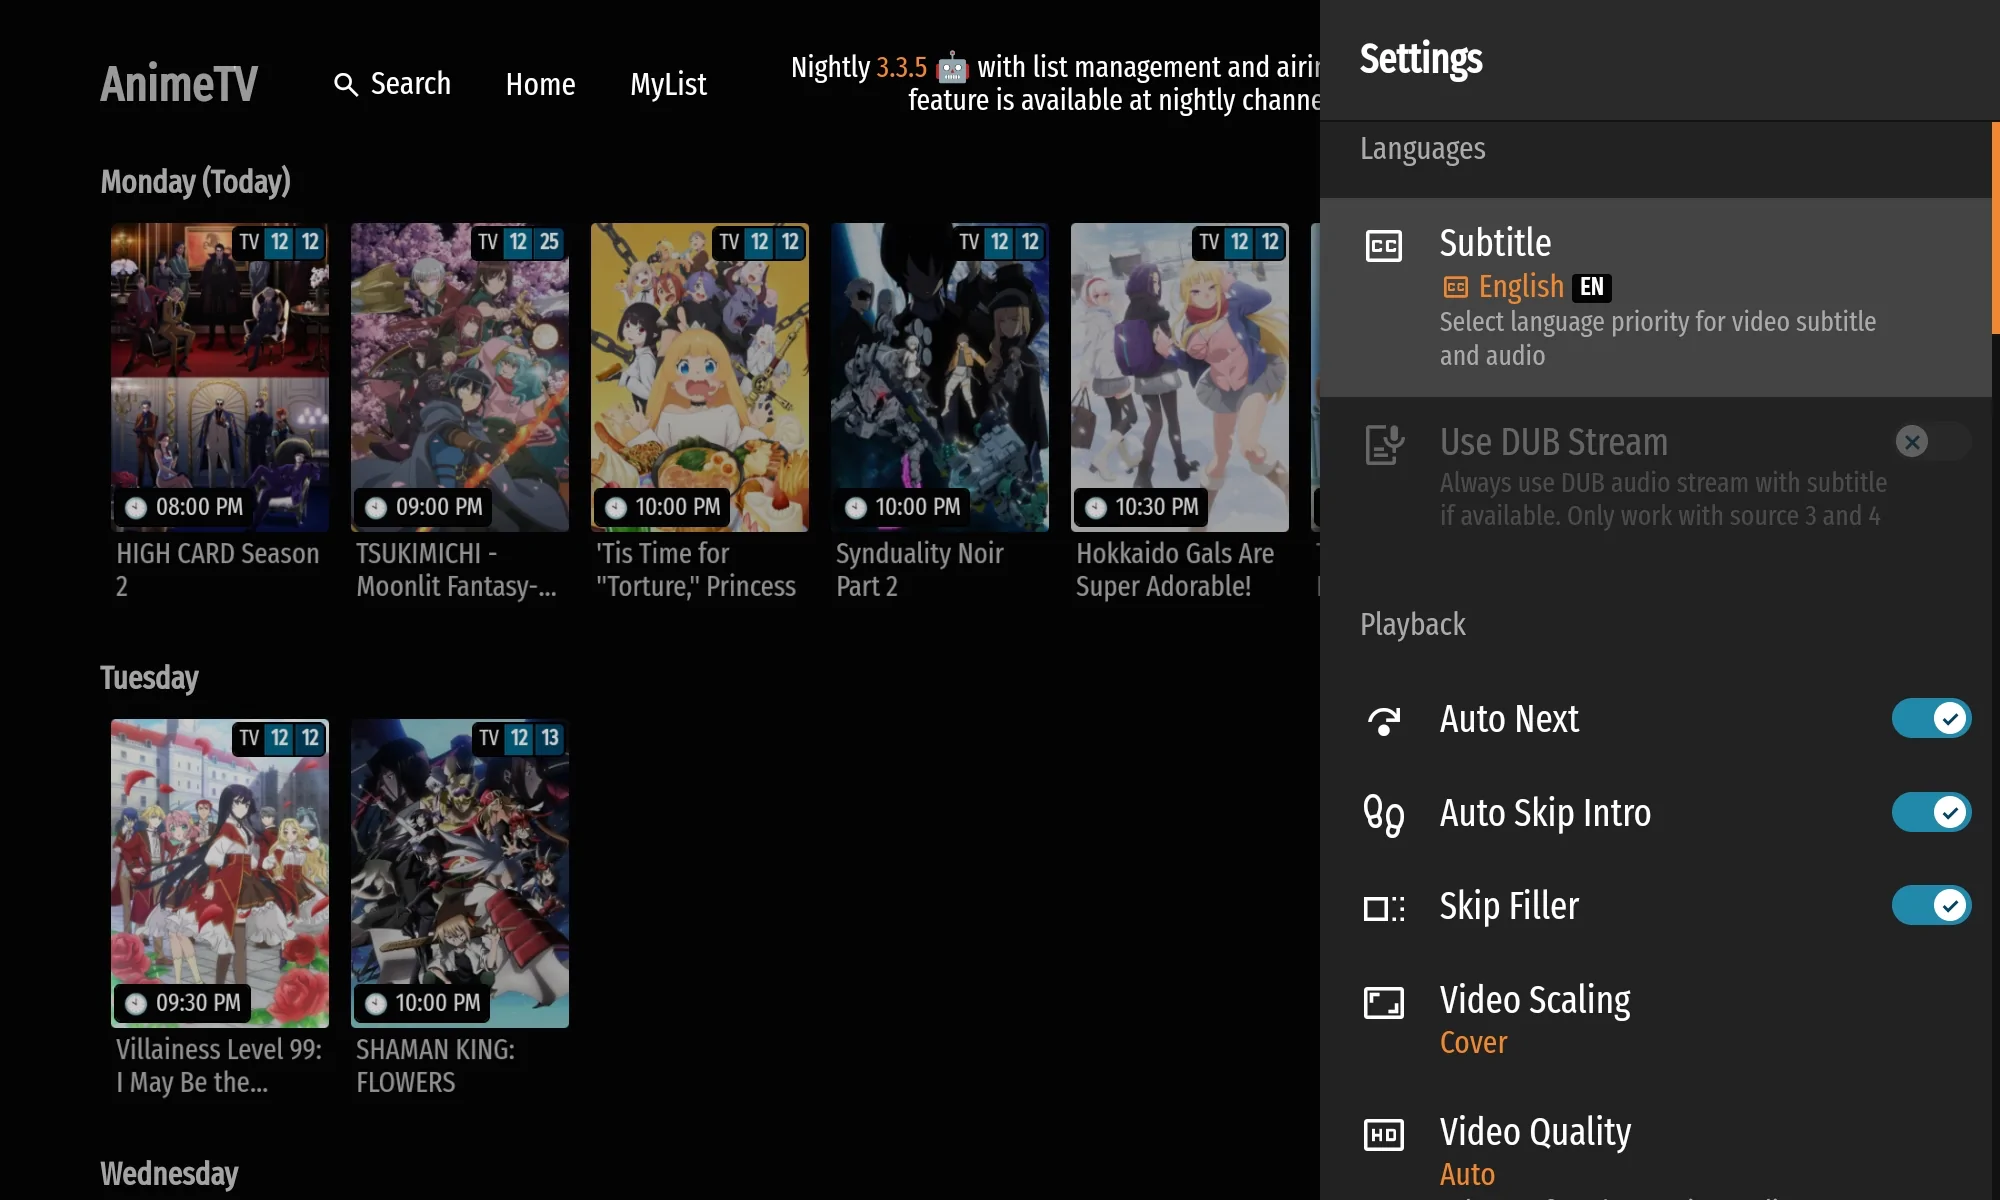The height and width of the screenshot is (1200, 2000).
Task: Click the TV 12 25 badge on TSUKIMICHI
Action: click(519, 242)
